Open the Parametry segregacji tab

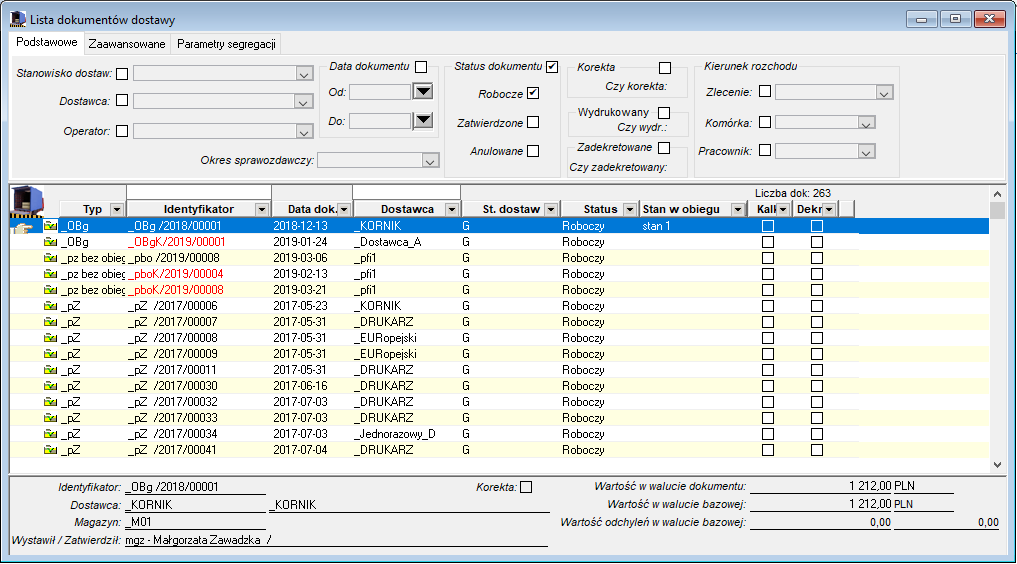226,44
